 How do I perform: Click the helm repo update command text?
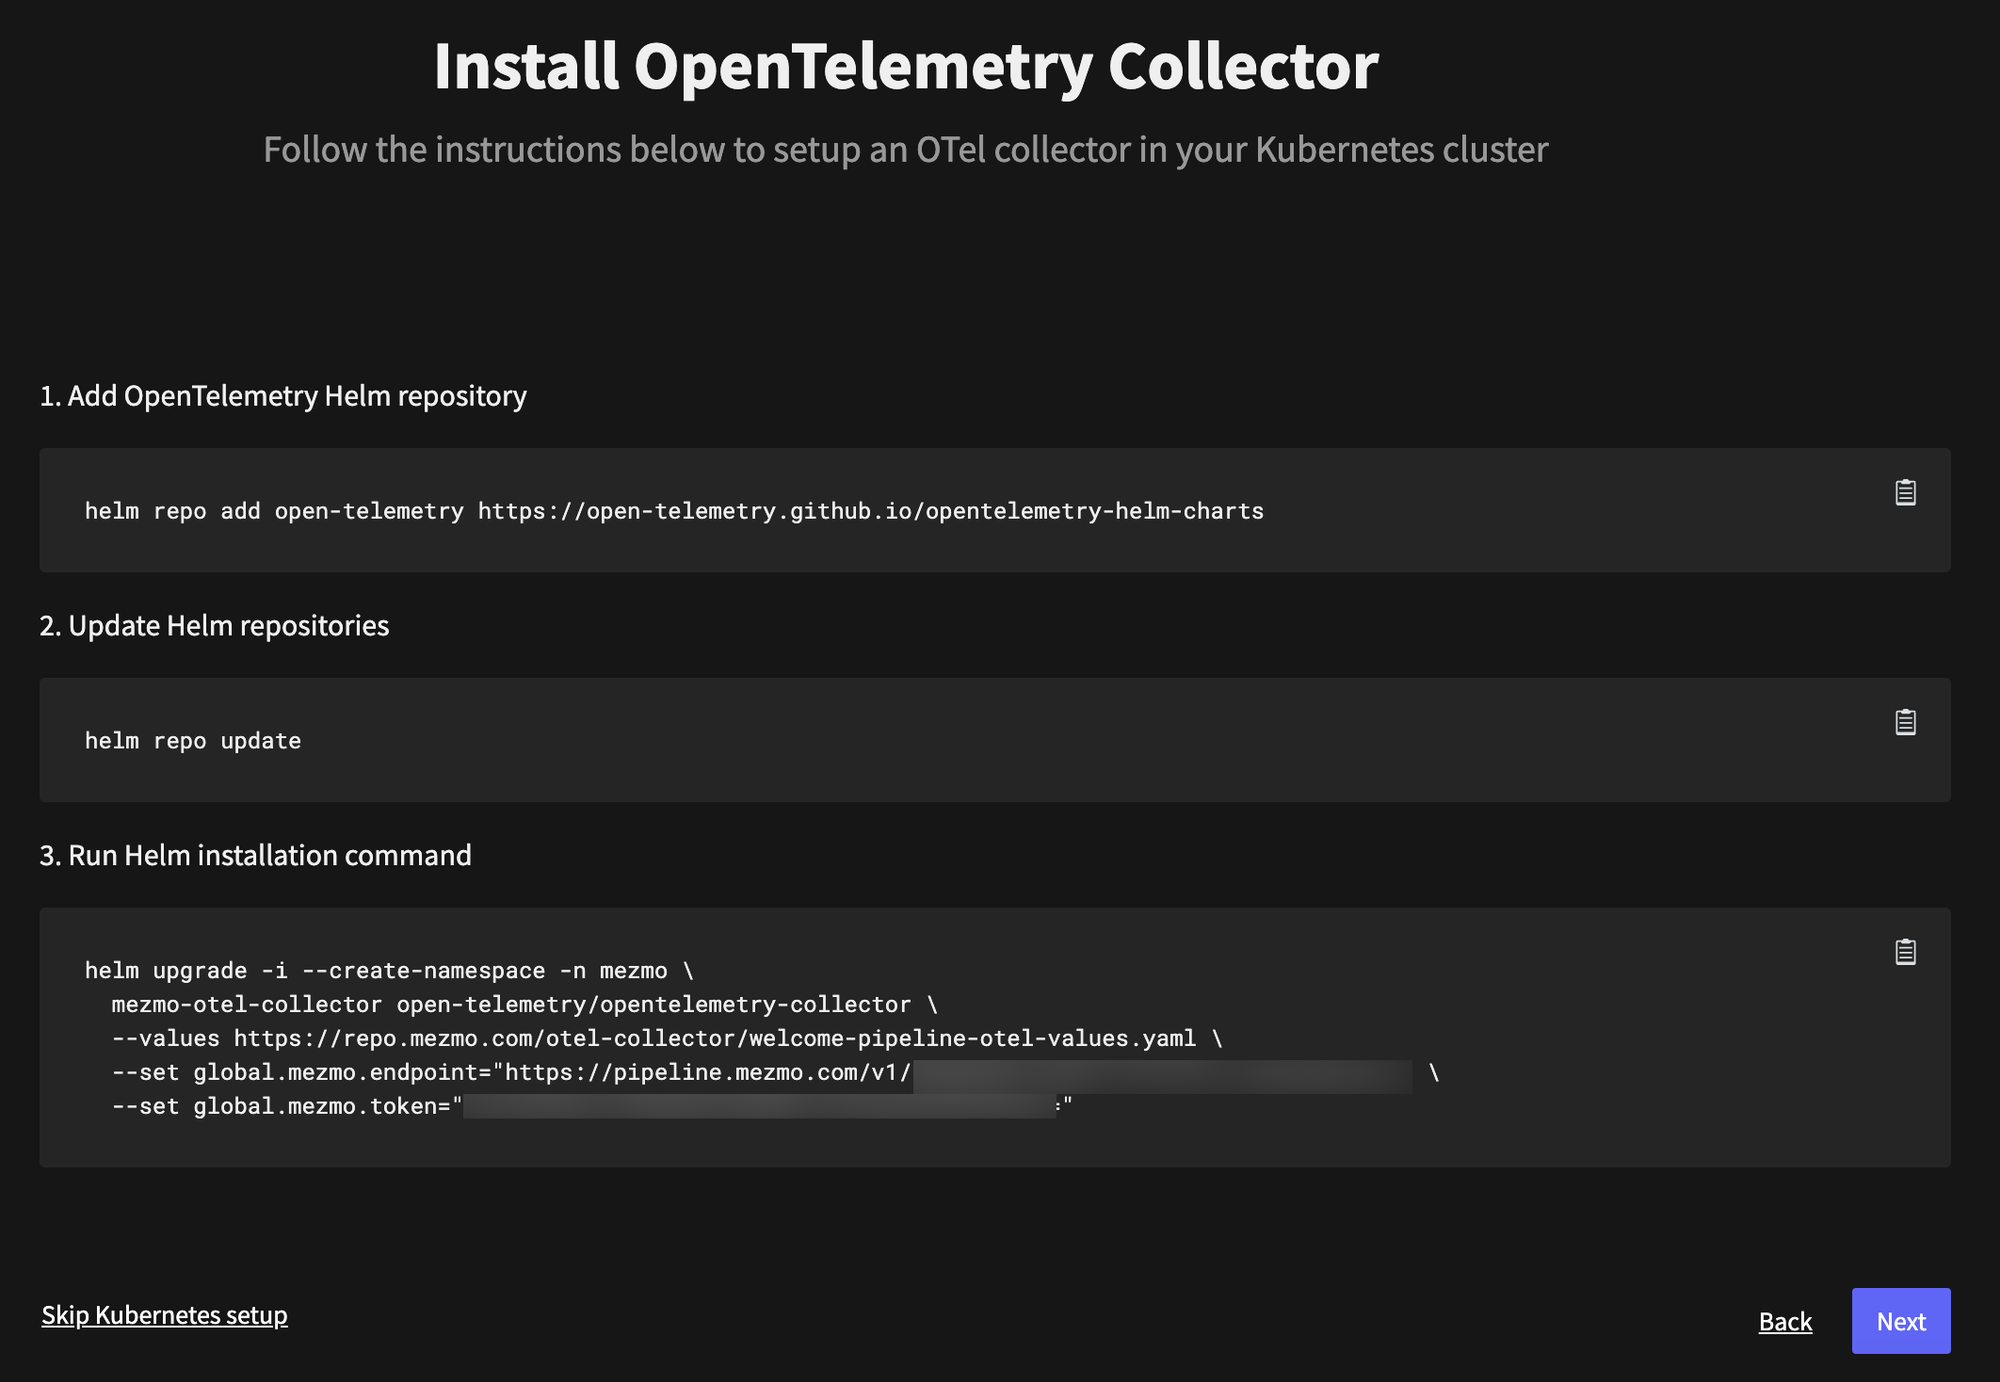coord(192,741)
